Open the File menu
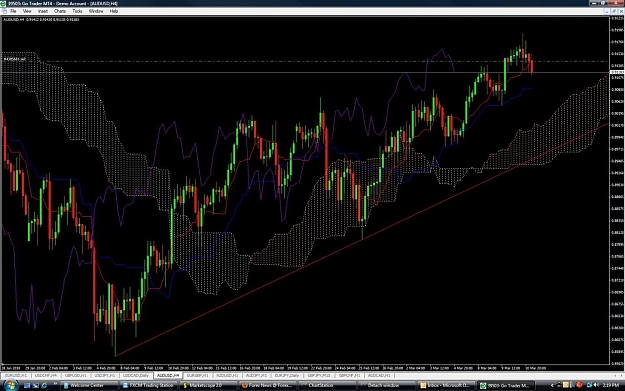The height and width of the screenshot is (391, 625). 13,11
